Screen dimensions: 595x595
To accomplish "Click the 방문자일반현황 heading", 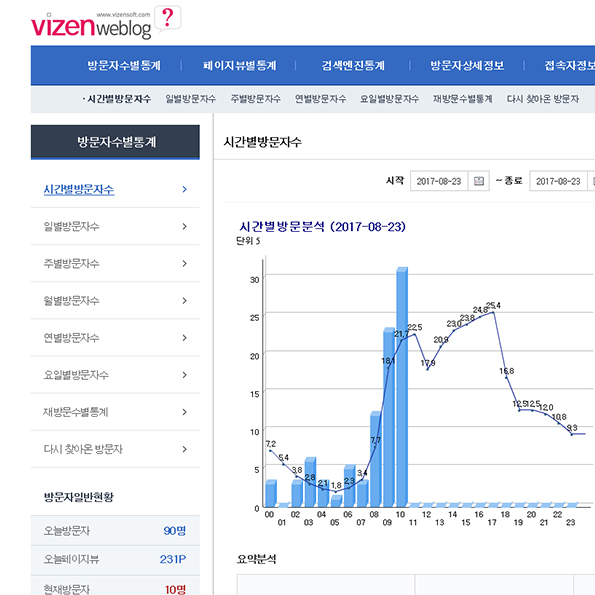I will [x=79, y=497].
